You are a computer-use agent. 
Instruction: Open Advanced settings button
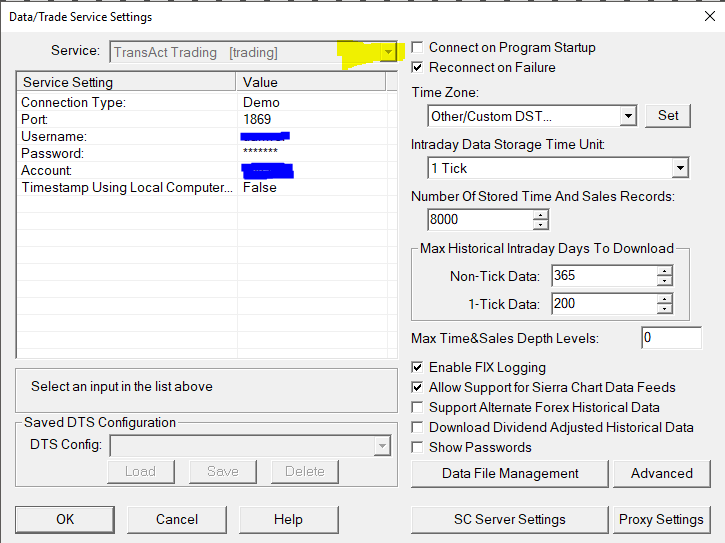(662, 474)
